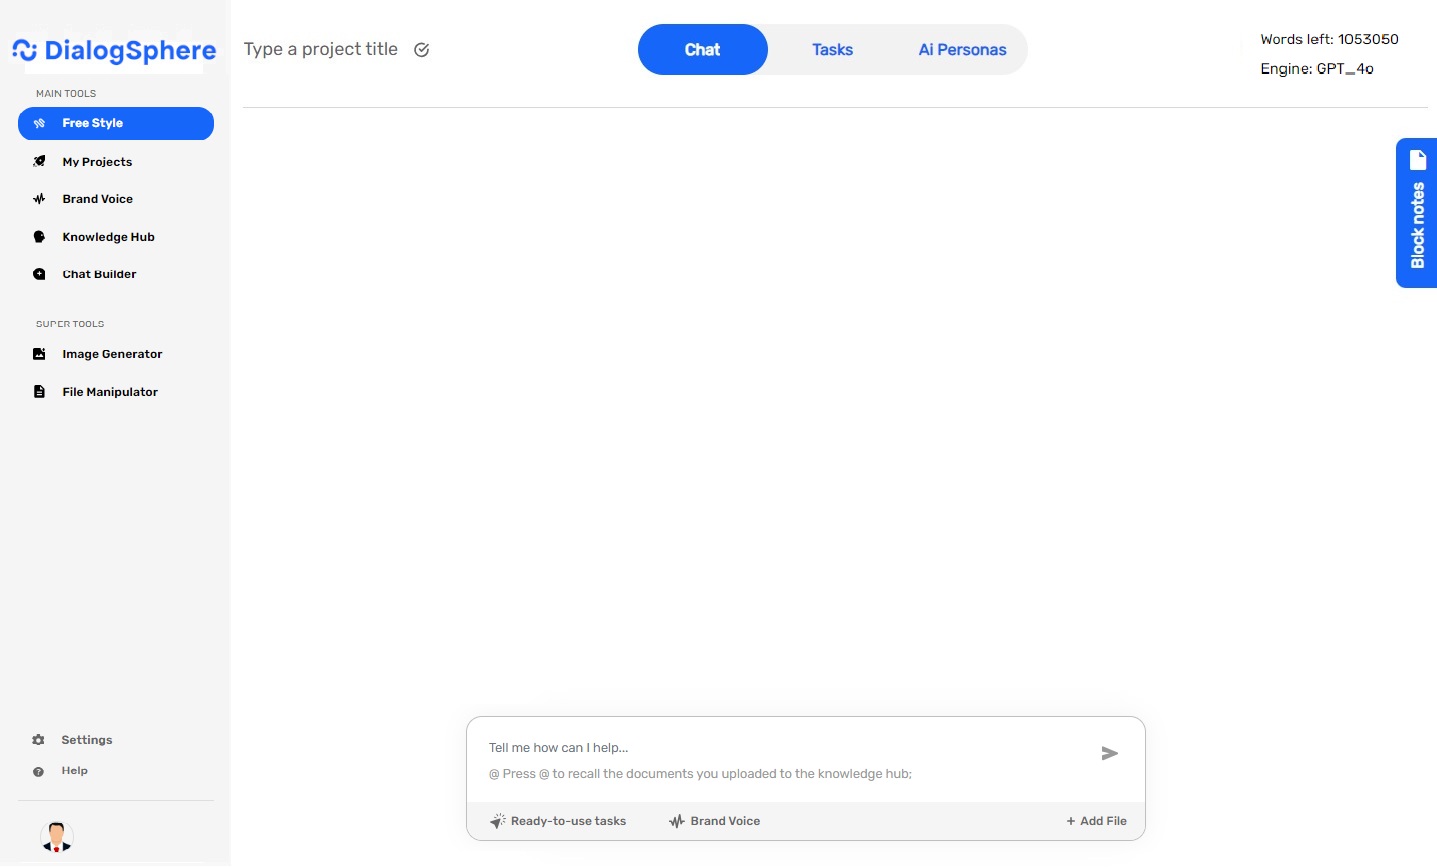This screenshot has height=867, width=1437.
Task: Open the Brand Voice selector below the chat
Action: [x=714, y=821]
